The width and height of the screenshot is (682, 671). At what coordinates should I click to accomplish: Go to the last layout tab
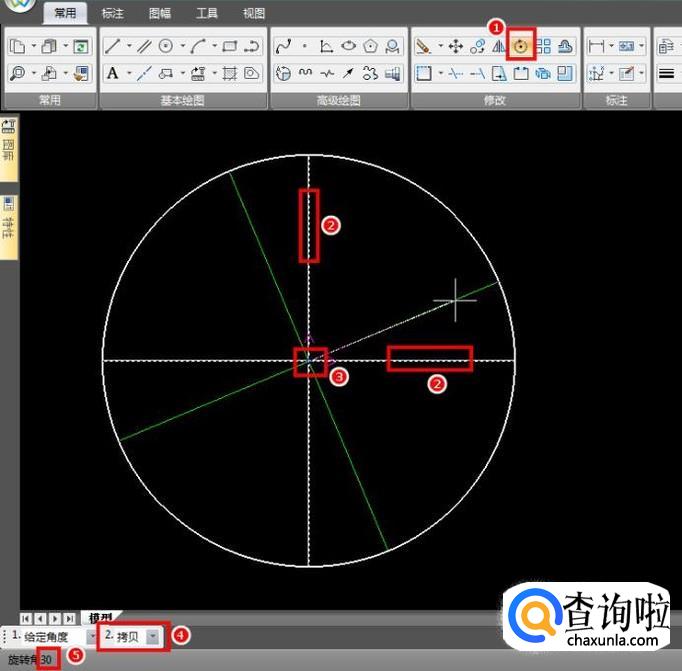coord(69,618)
